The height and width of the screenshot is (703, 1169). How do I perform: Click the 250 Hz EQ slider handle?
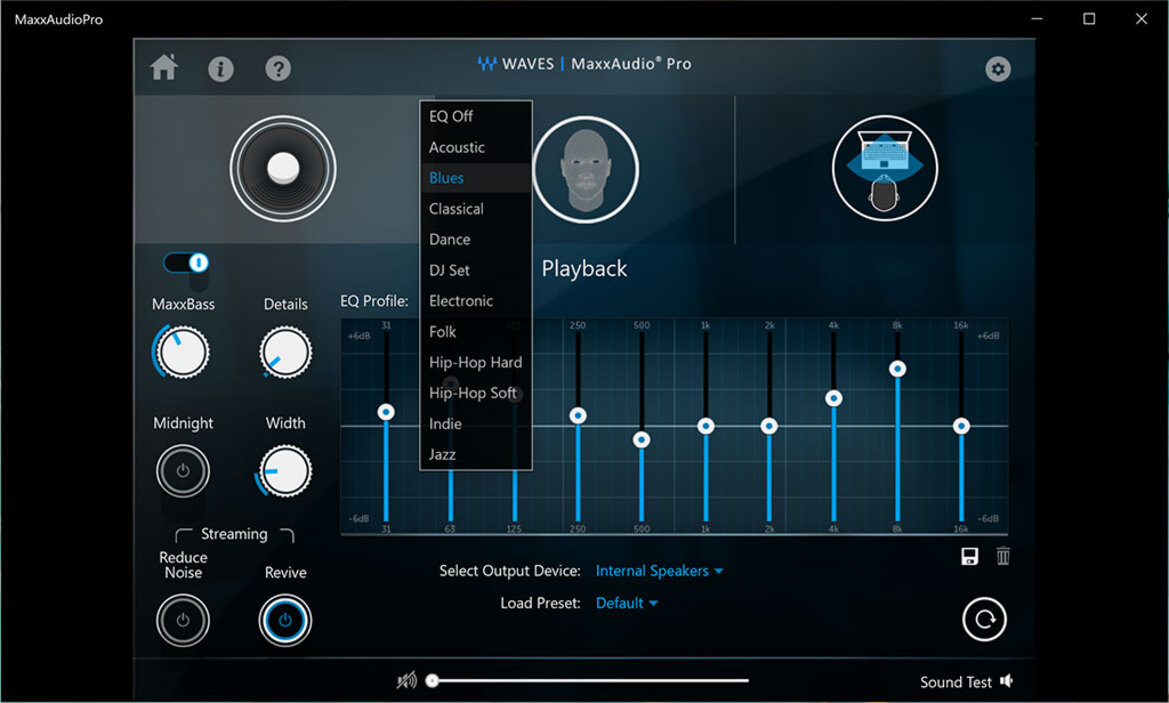(578, 415)
